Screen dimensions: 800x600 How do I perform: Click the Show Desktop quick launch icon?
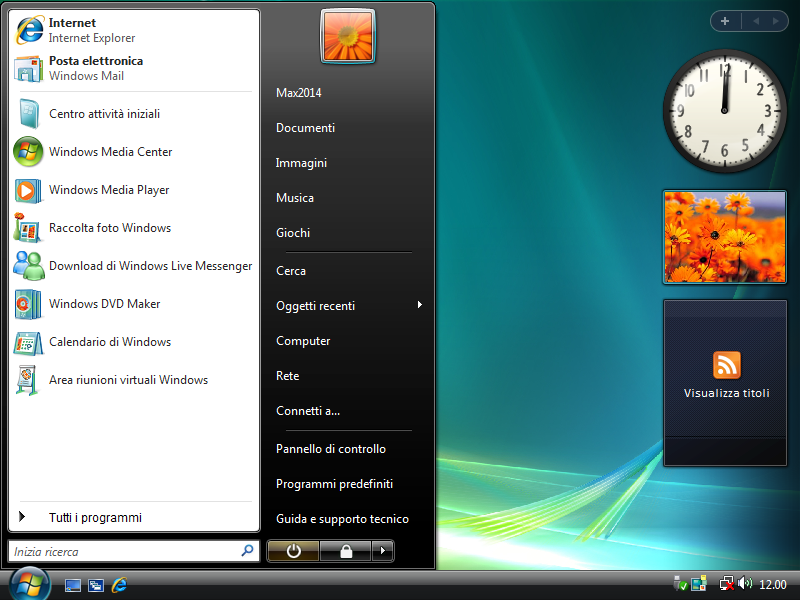(72, 585)
